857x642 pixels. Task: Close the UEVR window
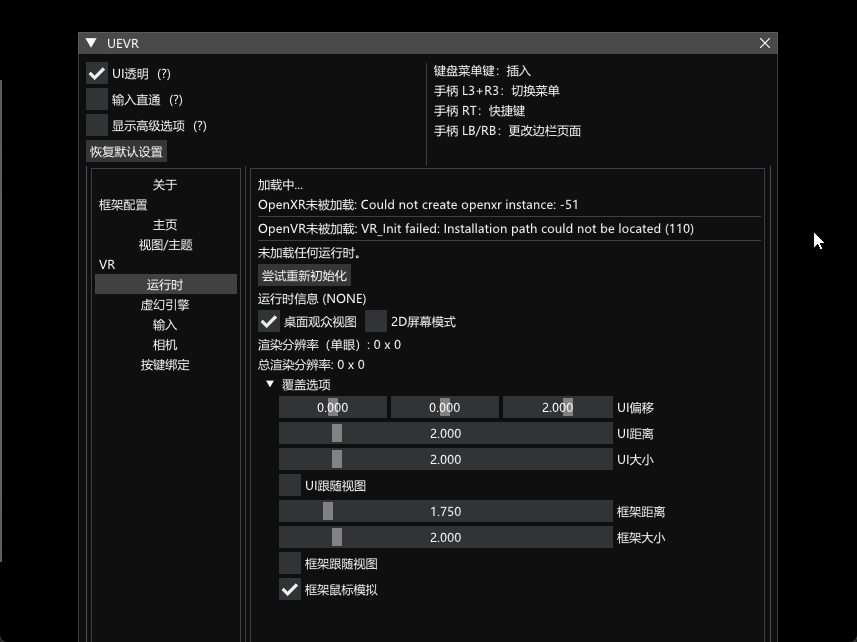point(765,43)
